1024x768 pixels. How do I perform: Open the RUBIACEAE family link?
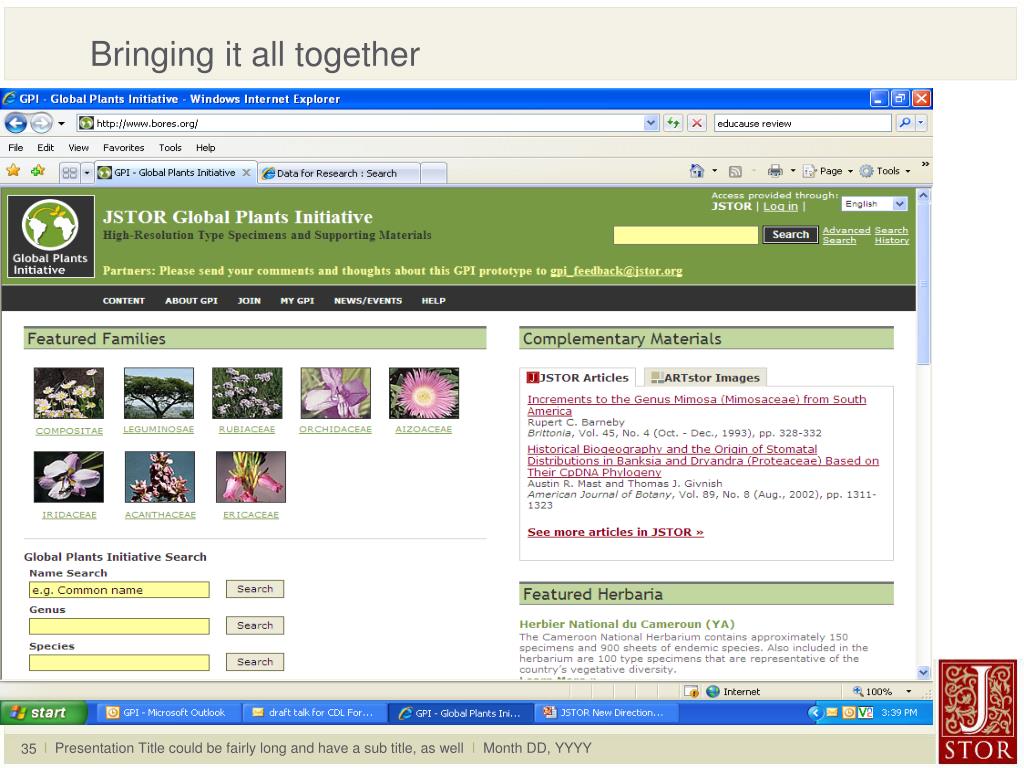click(247, 429)
